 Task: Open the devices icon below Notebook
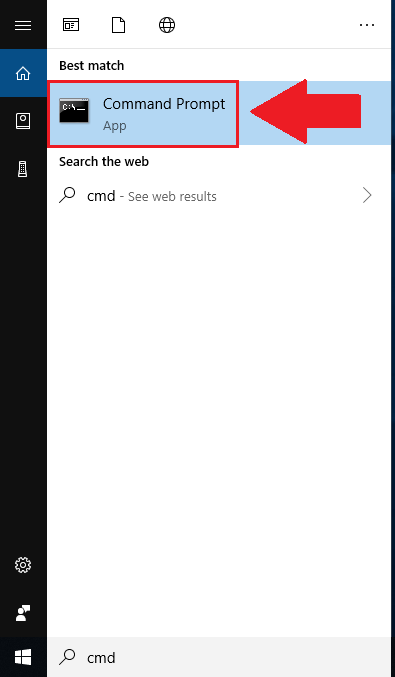[23, 169]
